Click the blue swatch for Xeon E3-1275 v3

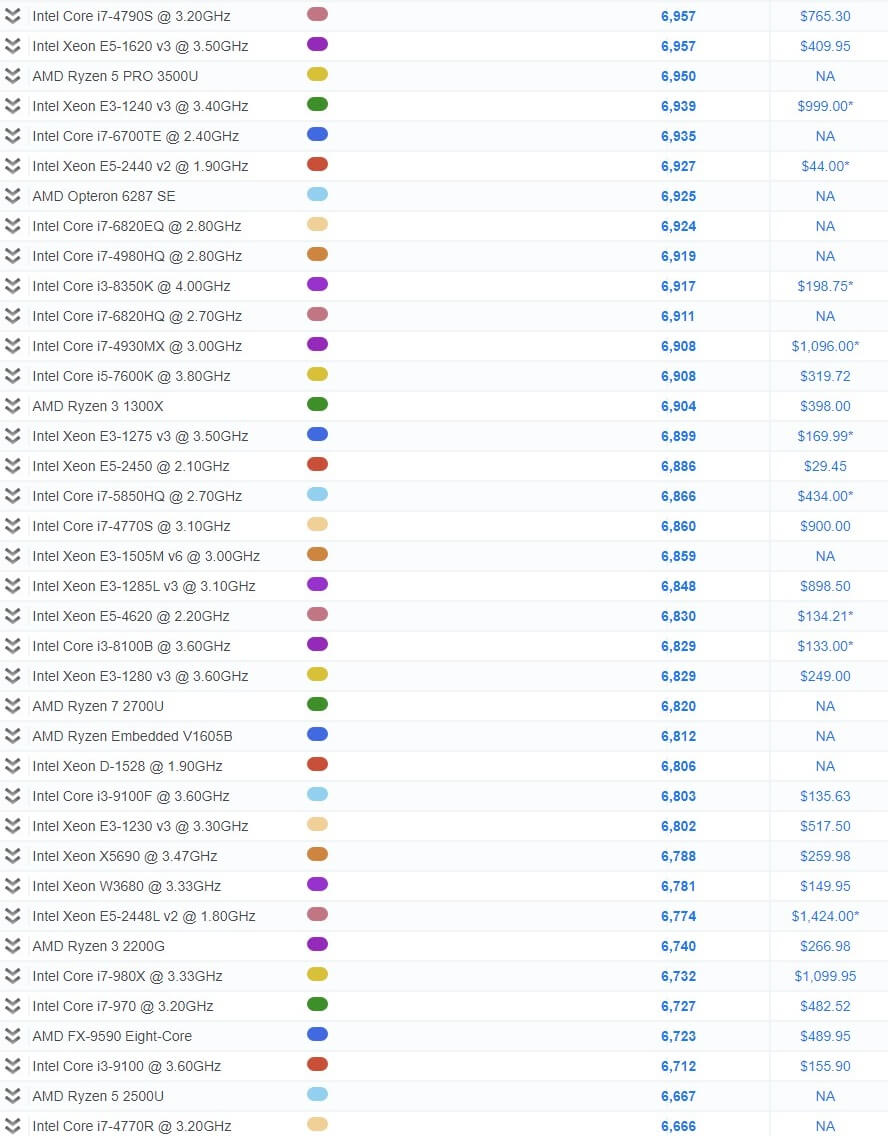317,435
